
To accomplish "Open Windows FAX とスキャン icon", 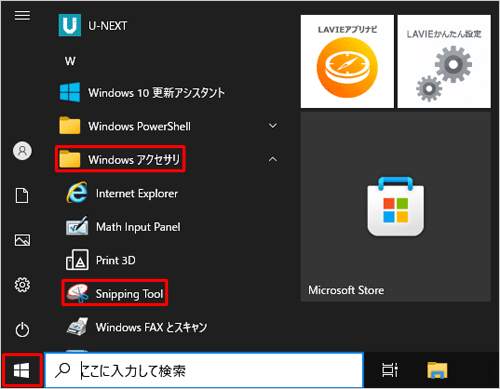I will [x=77, y=327].
